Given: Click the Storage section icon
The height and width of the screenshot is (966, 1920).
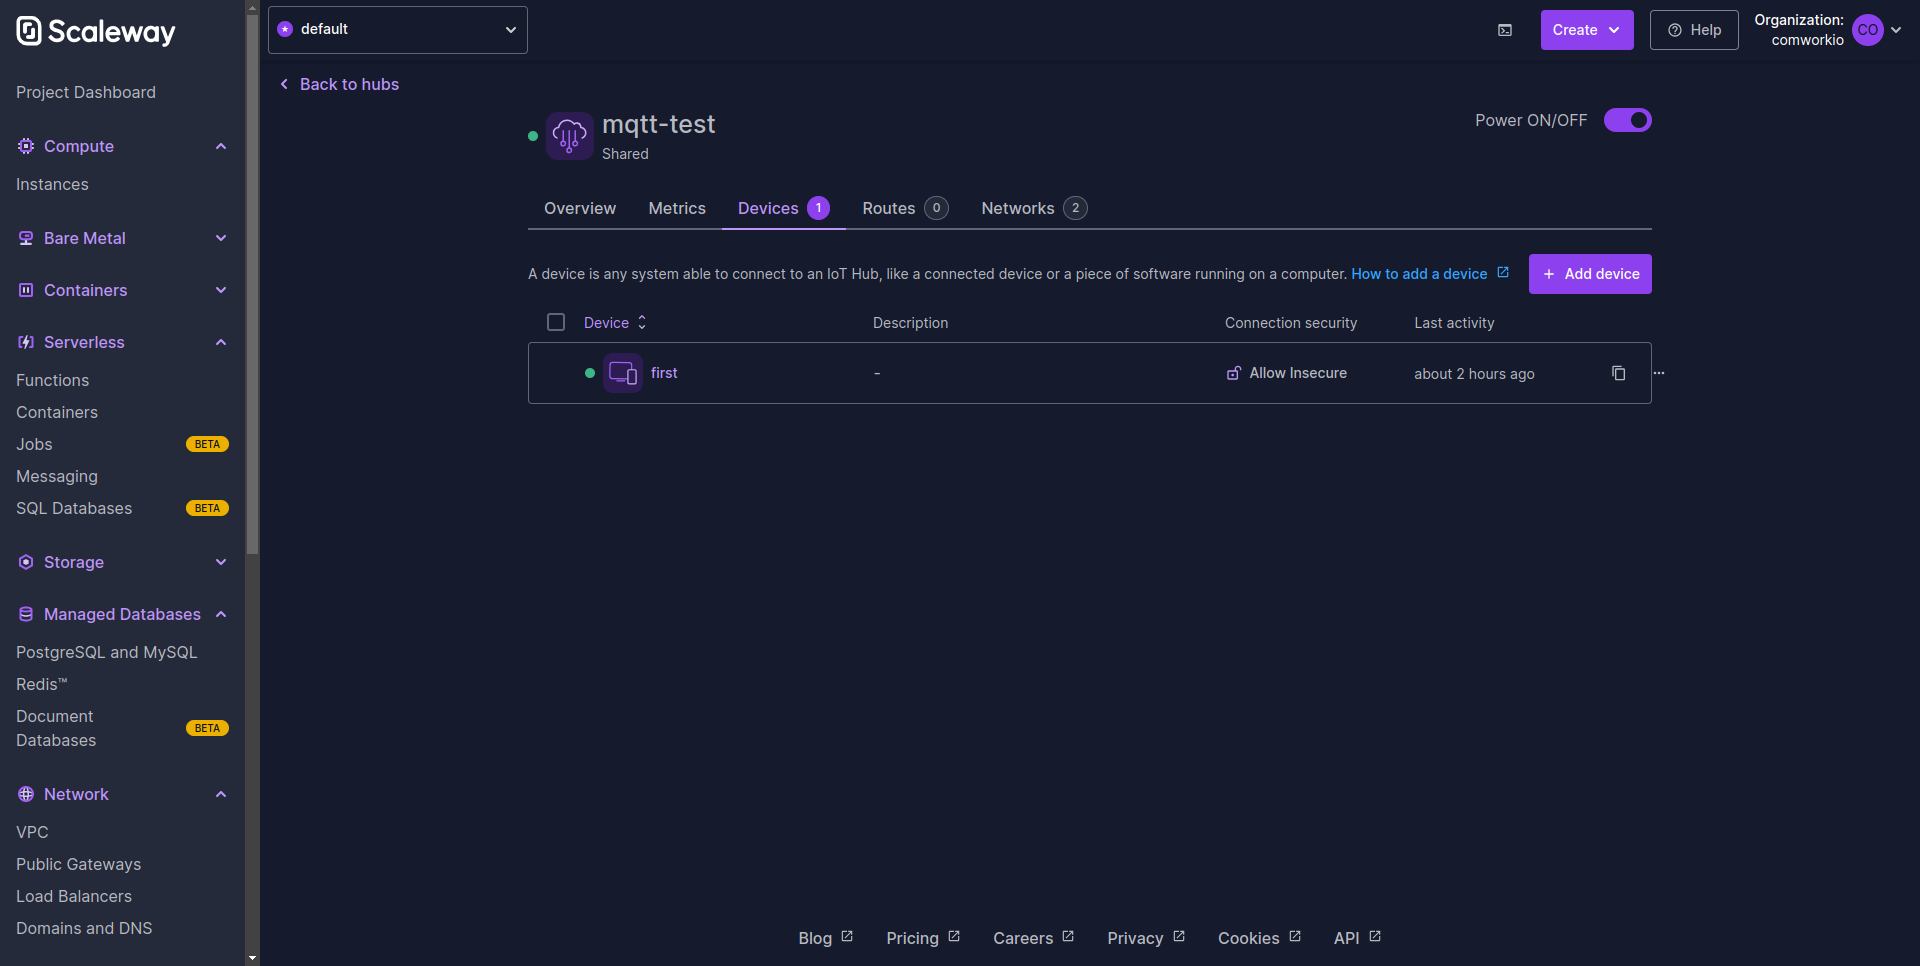Looking at the screenshot, I should click(26, 562).
